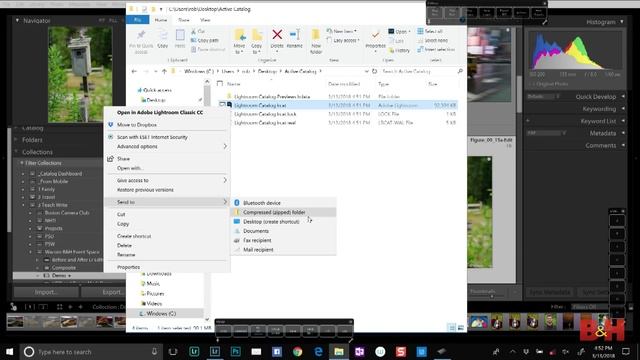Click the File Explorer taskbar icon
Viewport: 640px width, 360px height.
339,351
